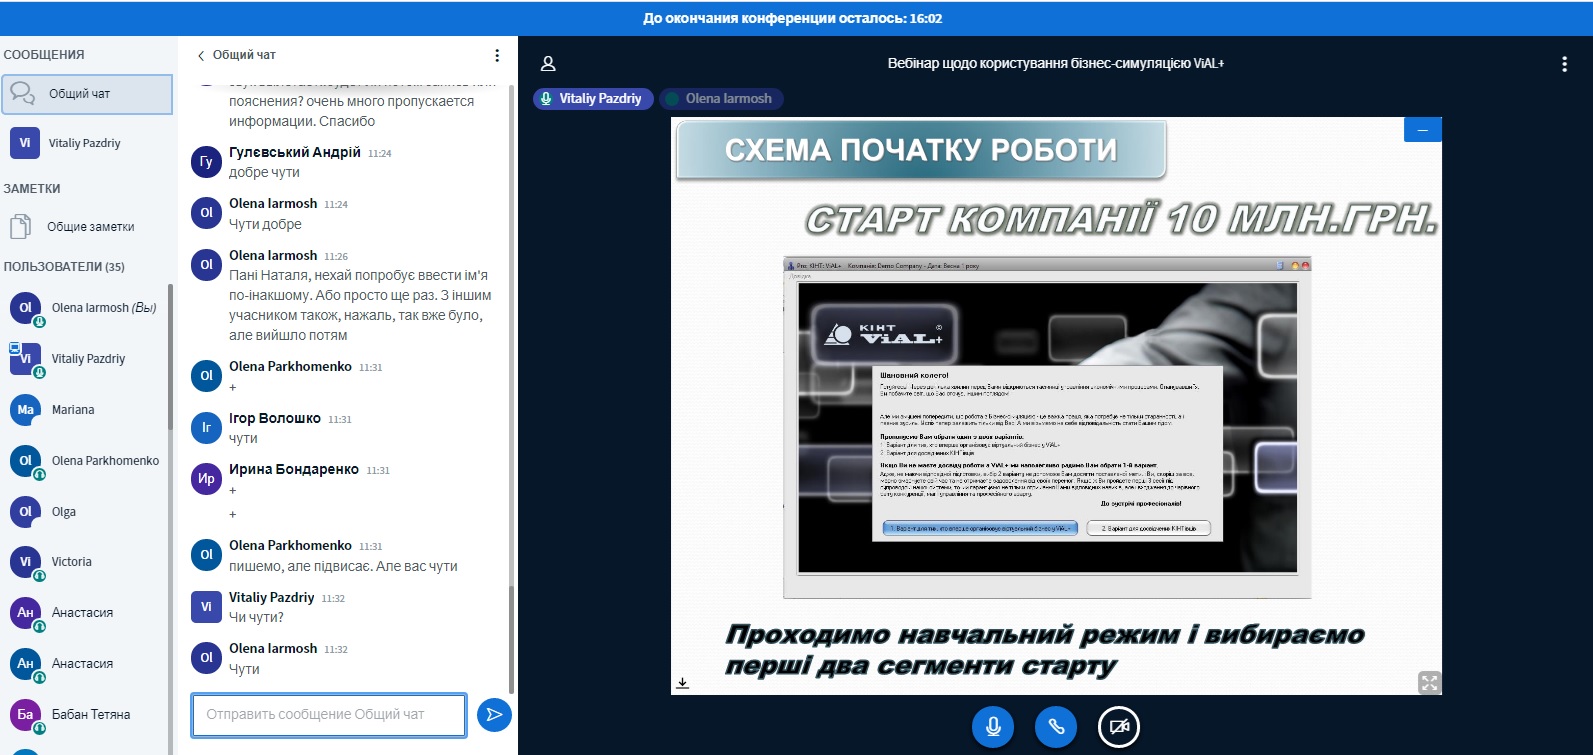Click Olena Iarmosh talking indicator
The image size is (1593, 755).
[x=720, y=98]
